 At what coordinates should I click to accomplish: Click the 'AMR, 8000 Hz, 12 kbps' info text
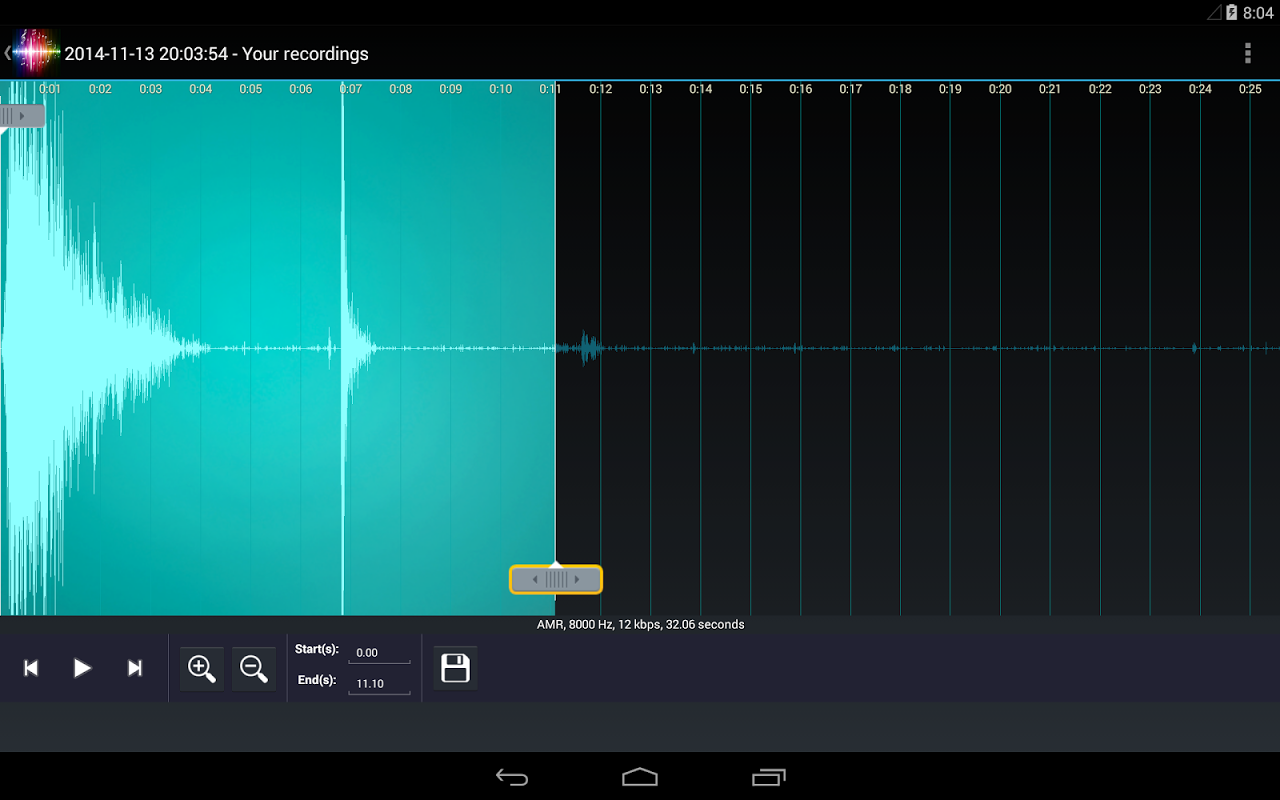(x=640, y=624)
